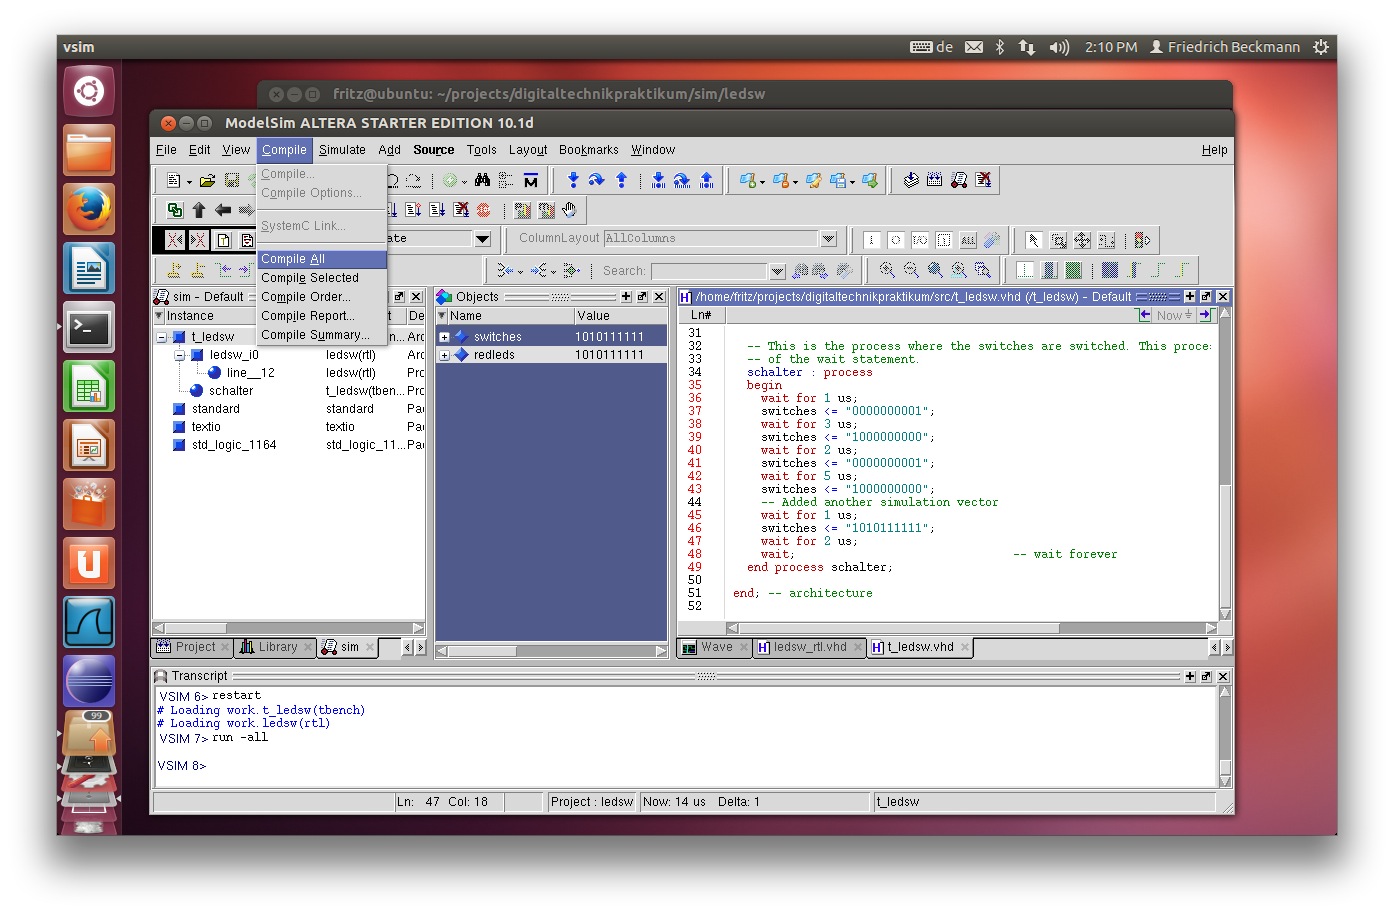Click the blue step-into down arrow icon
Screen dimensions: 1394x914
573,180
